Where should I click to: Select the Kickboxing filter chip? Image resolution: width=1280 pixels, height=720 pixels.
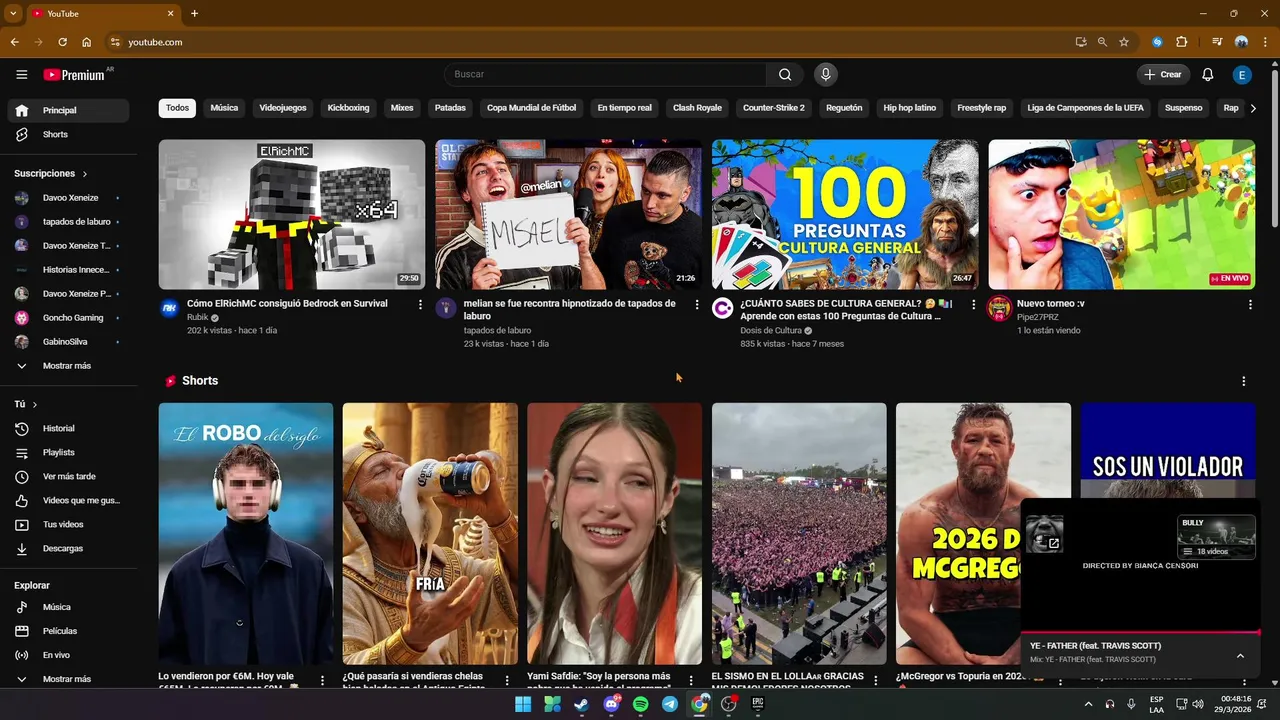(348, 108)
